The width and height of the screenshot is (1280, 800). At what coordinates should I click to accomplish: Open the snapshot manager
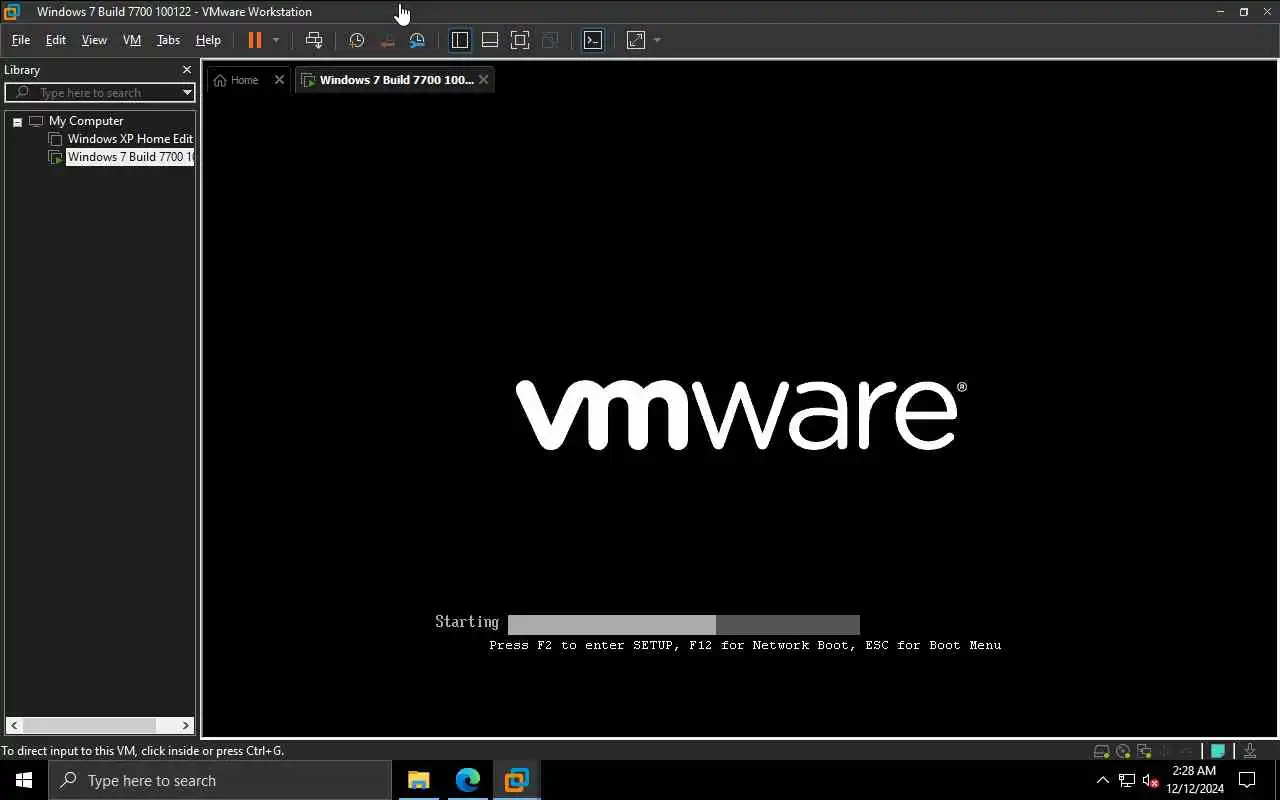coord(417,40)
